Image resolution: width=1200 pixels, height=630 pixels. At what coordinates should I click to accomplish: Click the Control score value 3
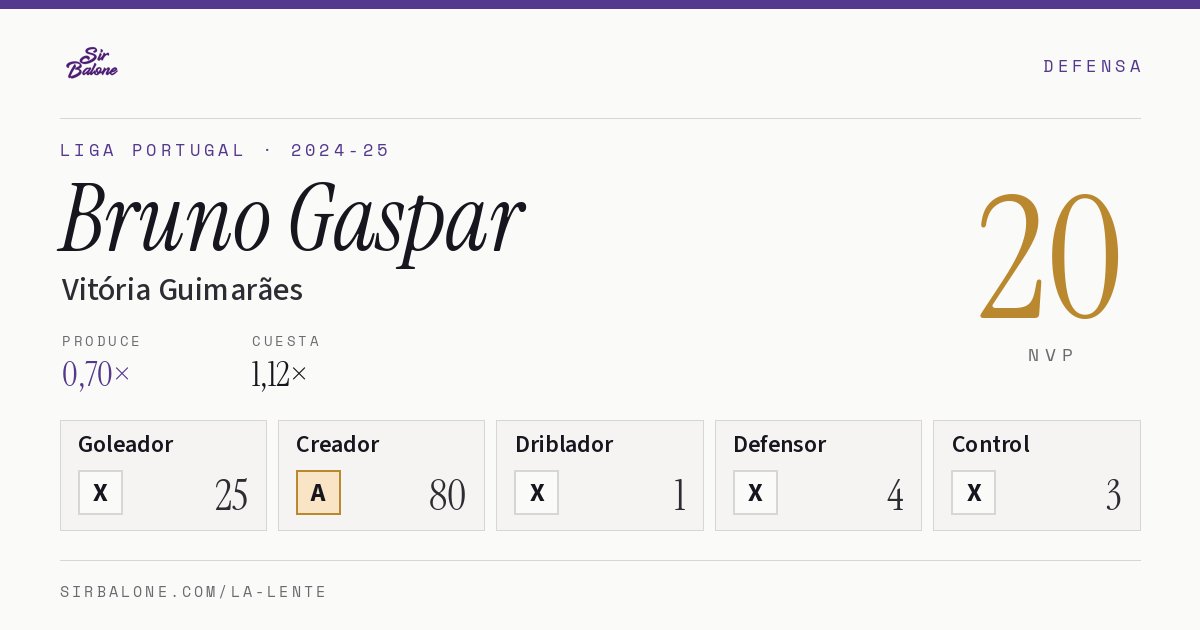pyautogui.click(x=1113, y=495)
